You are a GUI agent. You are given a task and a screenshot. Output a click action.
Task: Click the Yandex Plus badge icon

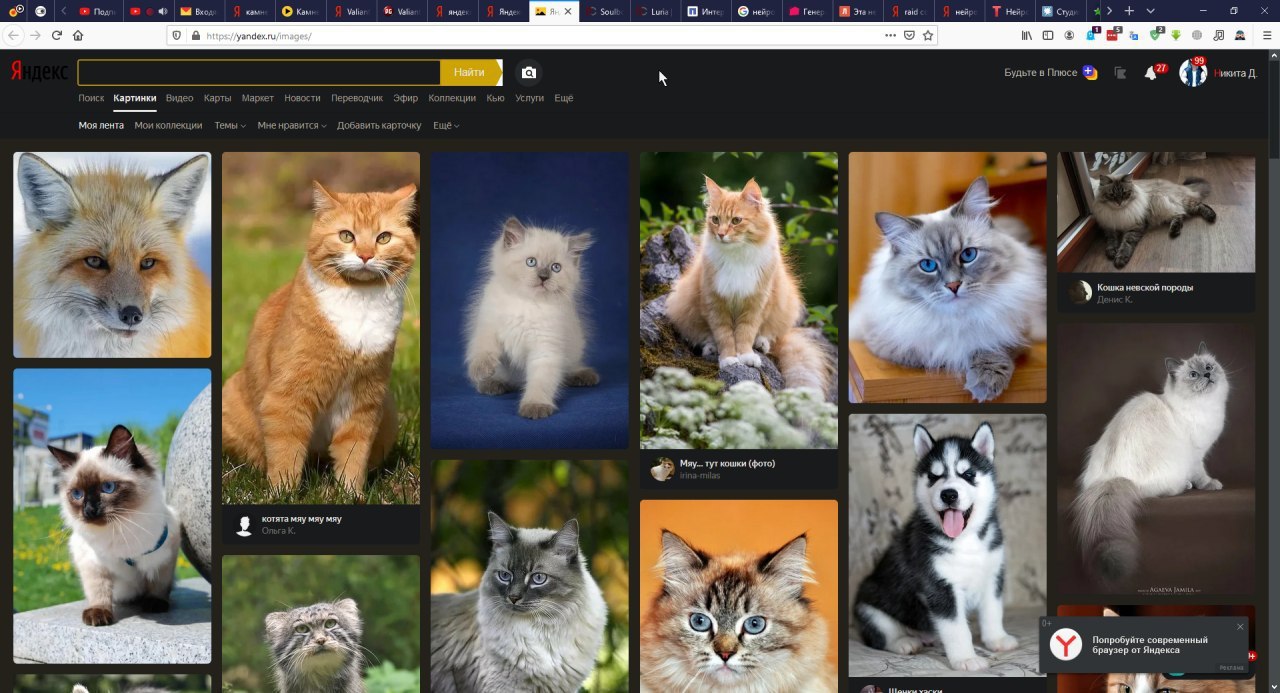pos(1089,73)
